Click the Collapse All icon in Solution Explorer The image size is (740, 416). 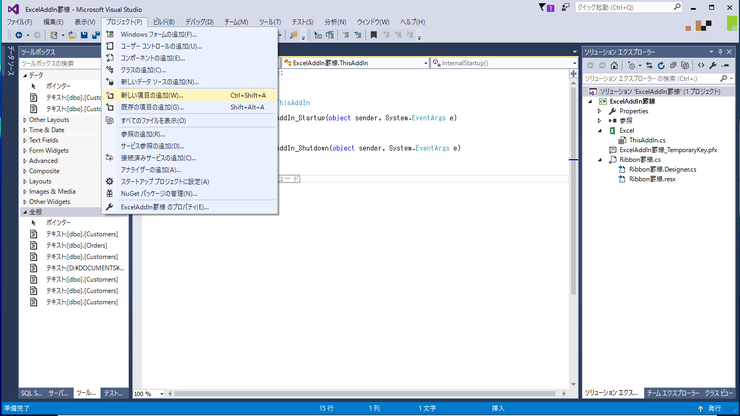pos(673,66)
